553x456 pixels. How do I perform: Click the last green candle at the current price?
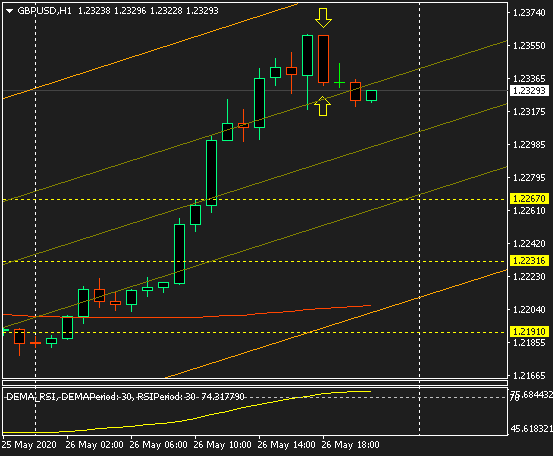[371, 96]
